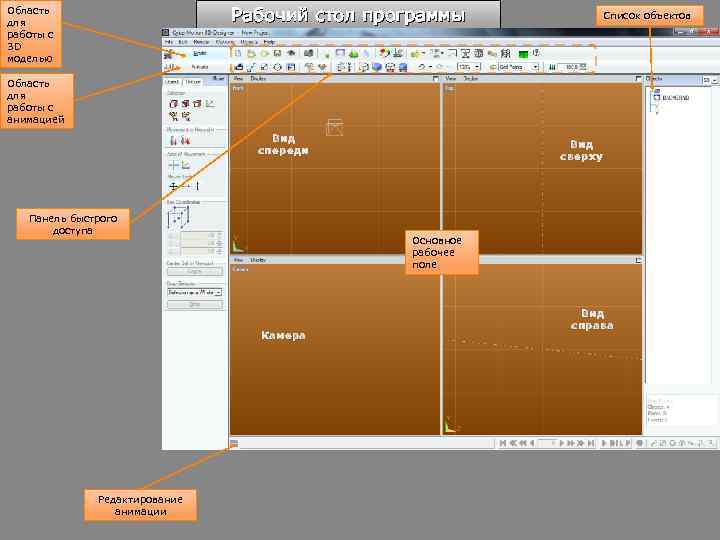This screenshot has width=720, height=540.
Task: Click the frame number field in playback bar
Action: [x=547, y=443]
